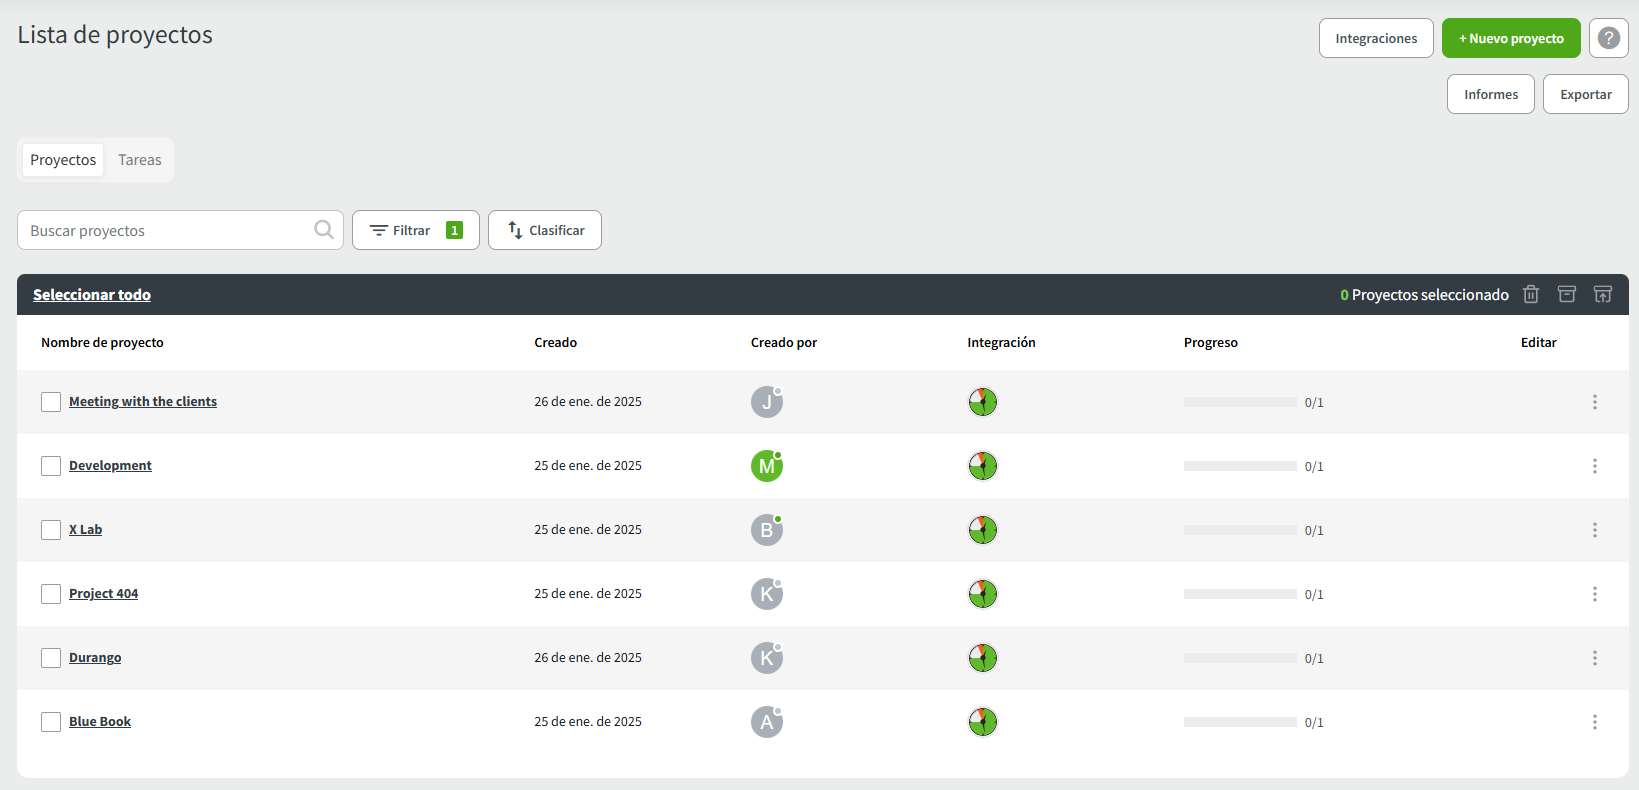The image size is (1639, 790).
Task: Click the unarchive projects icon
Action: 1602,294
